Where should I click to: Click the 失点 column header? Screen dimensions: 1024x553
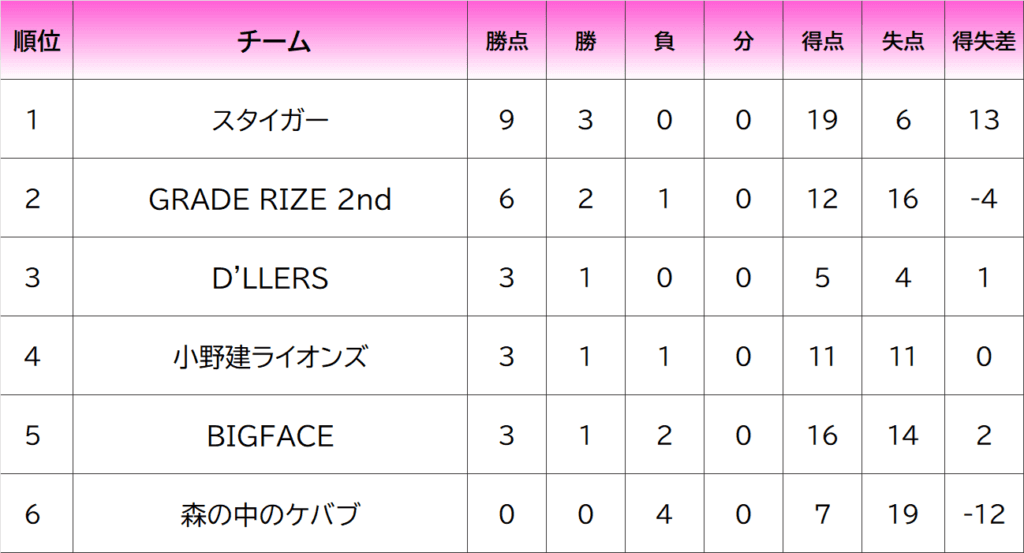tap(903, 40)
